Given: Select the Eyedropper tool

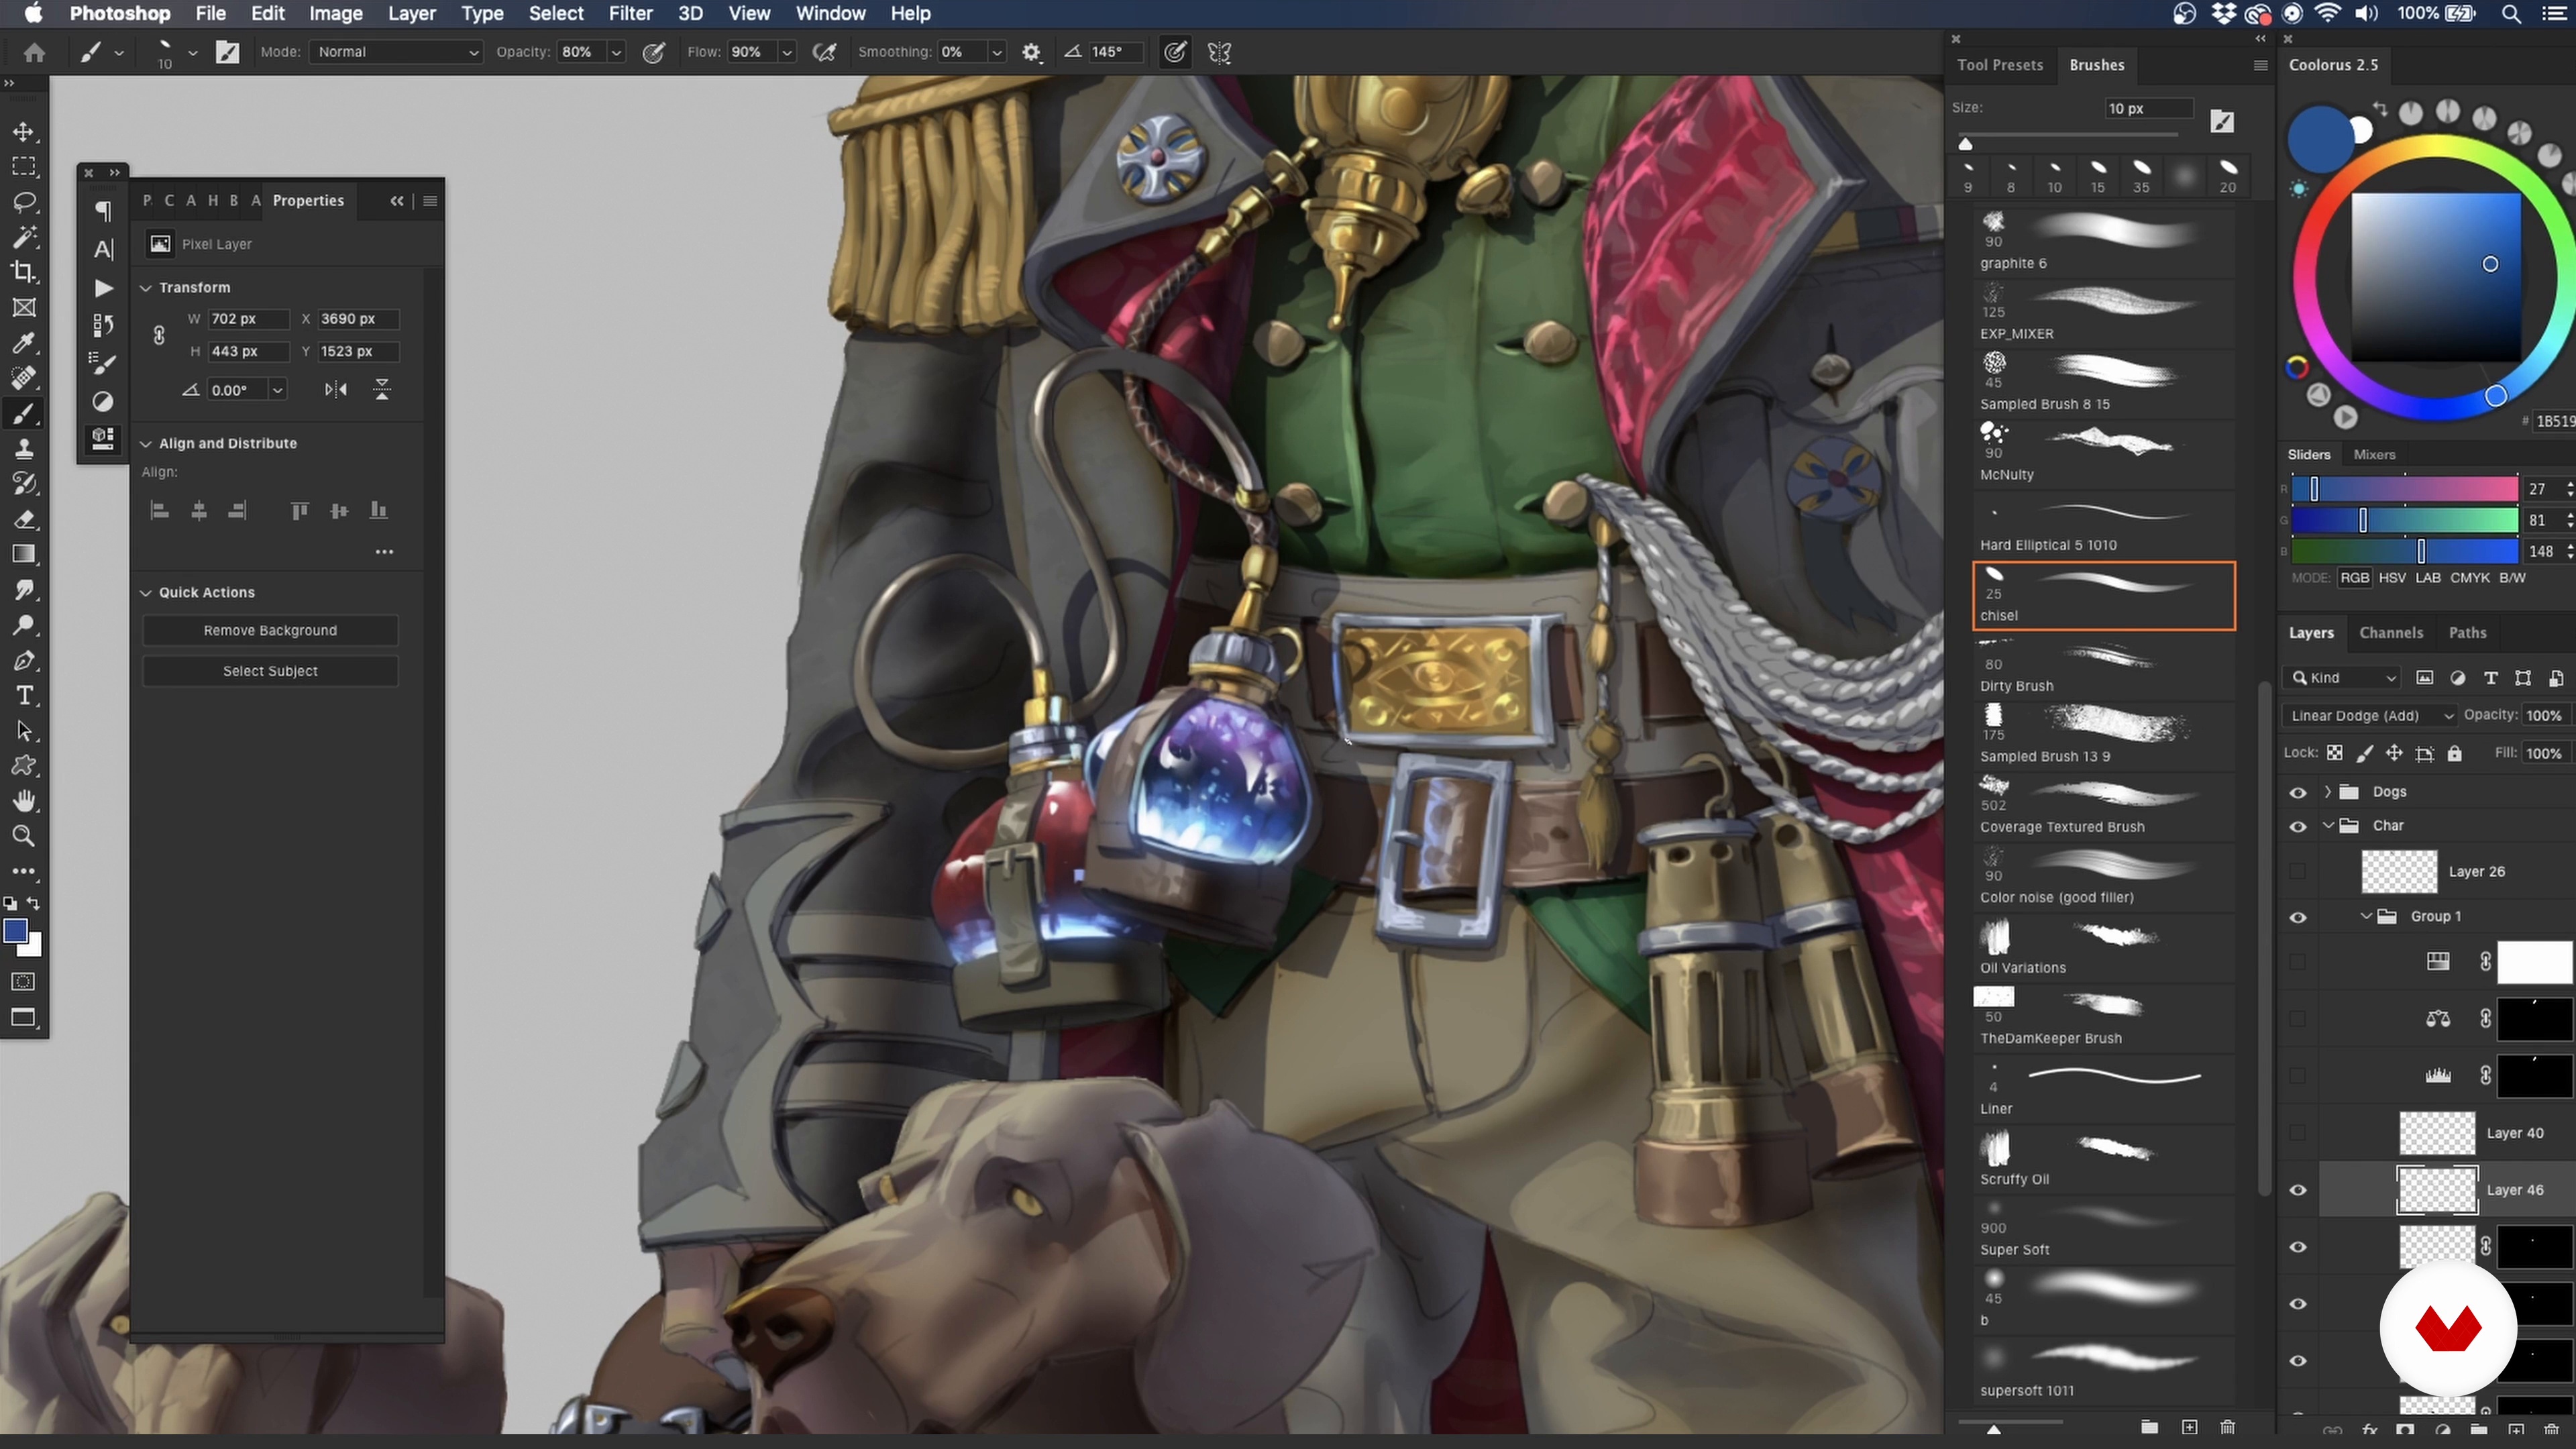Looking at the screenshot, I should tap(24, 343).
